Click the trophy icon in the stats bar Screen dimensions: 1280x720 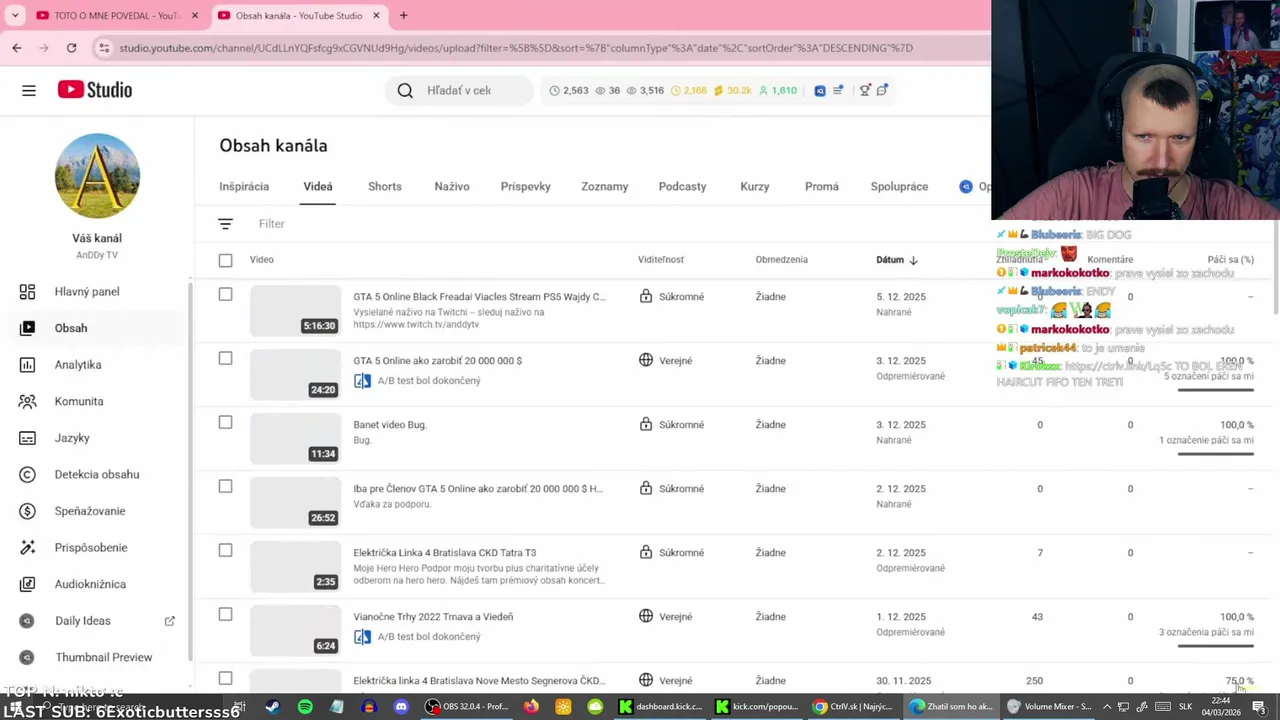pyautogui.click(x=865, y=90)
